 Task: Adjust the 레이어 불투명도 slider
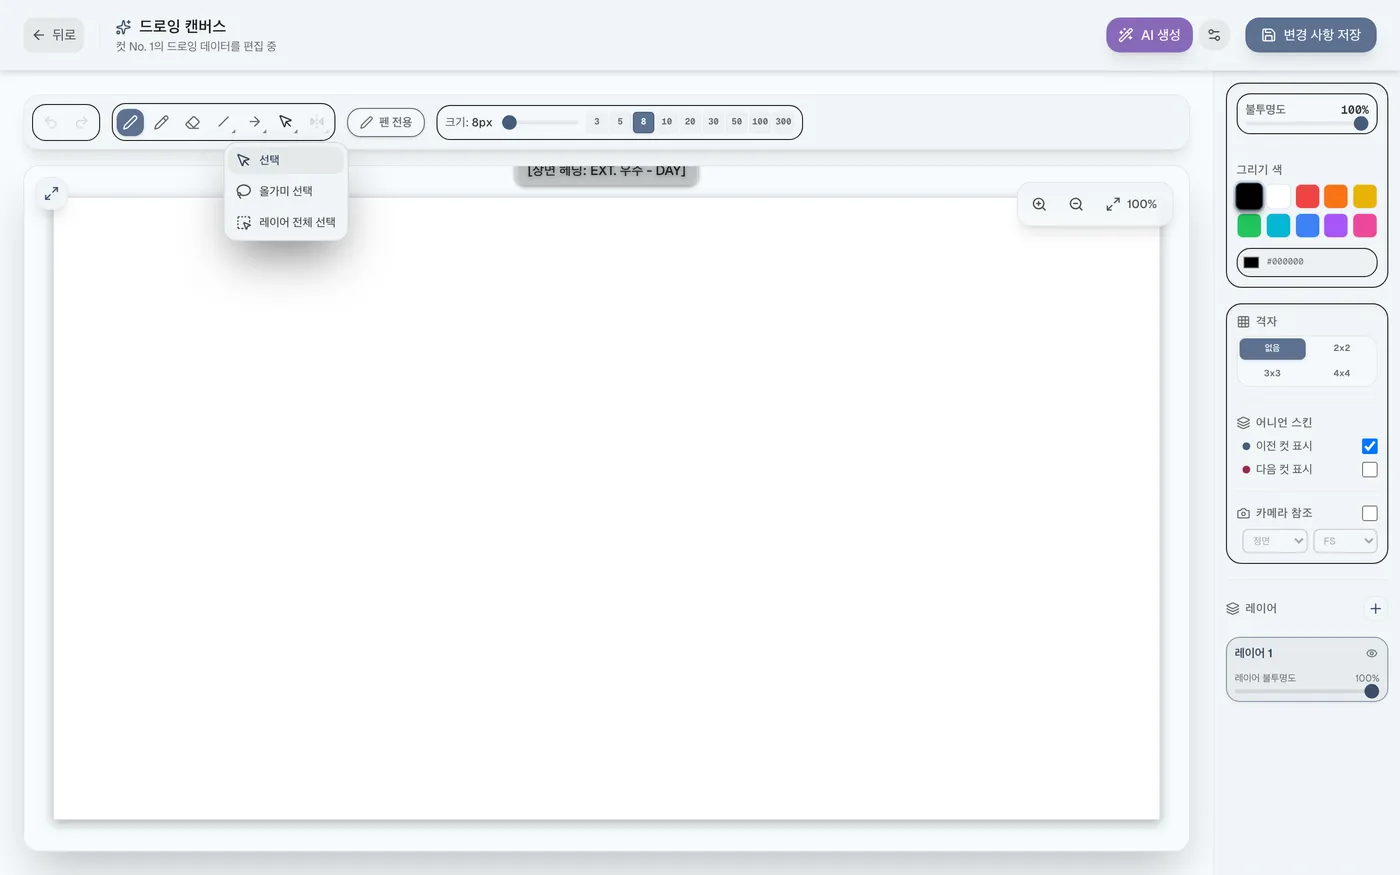1306,691
